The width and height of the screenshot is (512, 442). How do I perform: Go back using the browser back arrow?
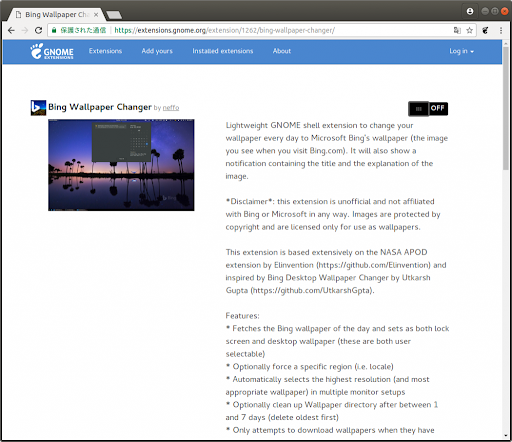[x=11, y=30]
